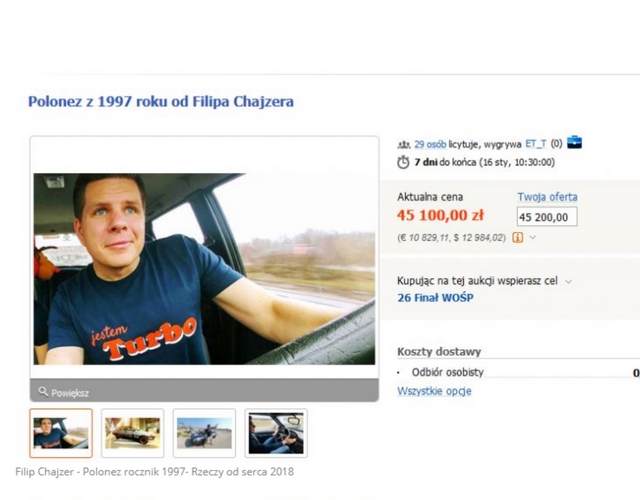Click the offer amount input field

click(x=547, y=217)
